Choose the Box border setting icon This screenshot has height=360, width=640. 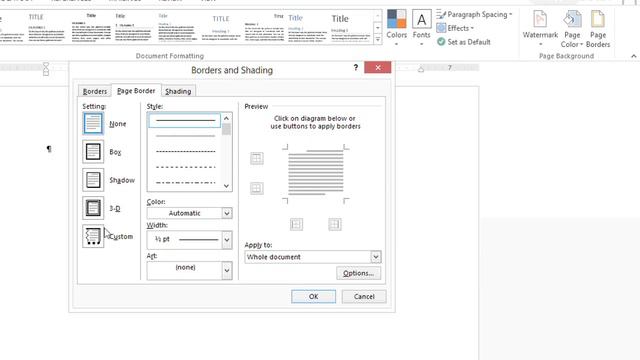point(93,151)
